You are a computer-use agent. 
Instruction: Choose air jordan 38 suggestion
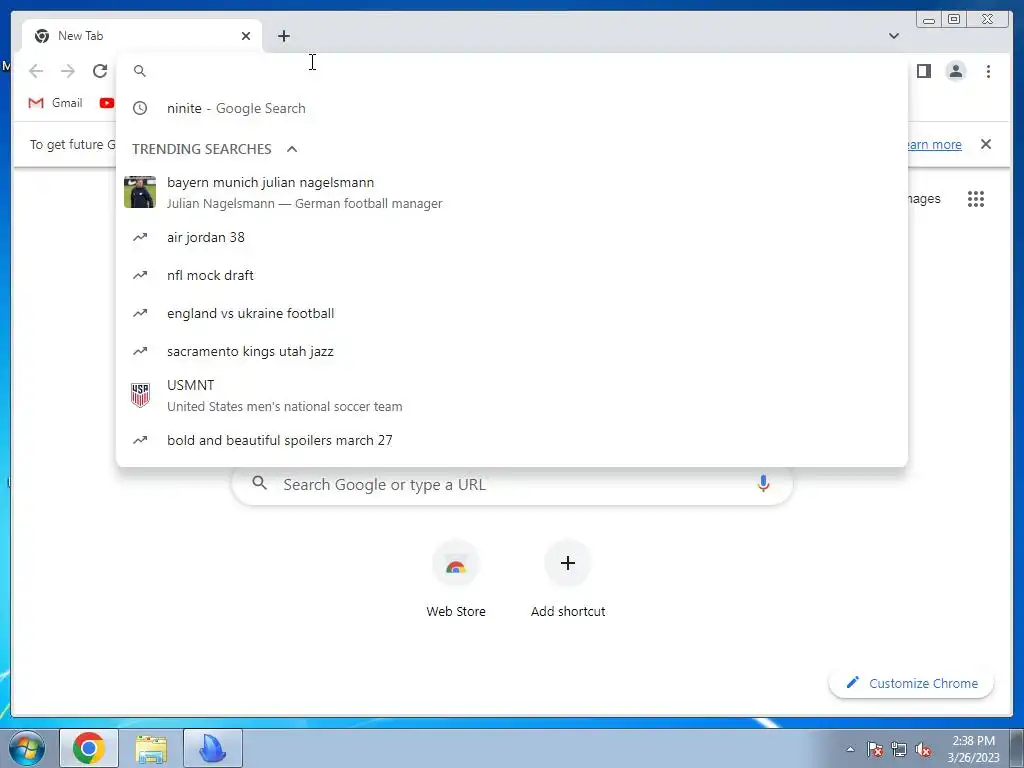click(511, 237)
